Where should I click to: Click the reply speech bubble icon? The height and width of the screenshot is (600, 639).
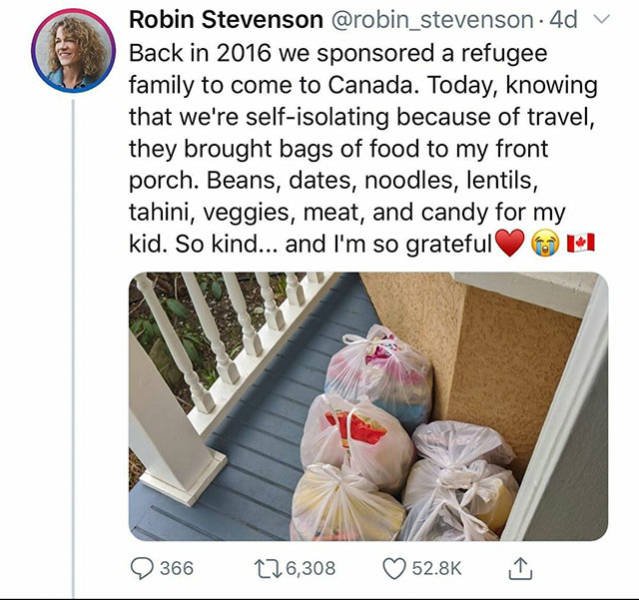pyautogui.click(x=141, y=568)
